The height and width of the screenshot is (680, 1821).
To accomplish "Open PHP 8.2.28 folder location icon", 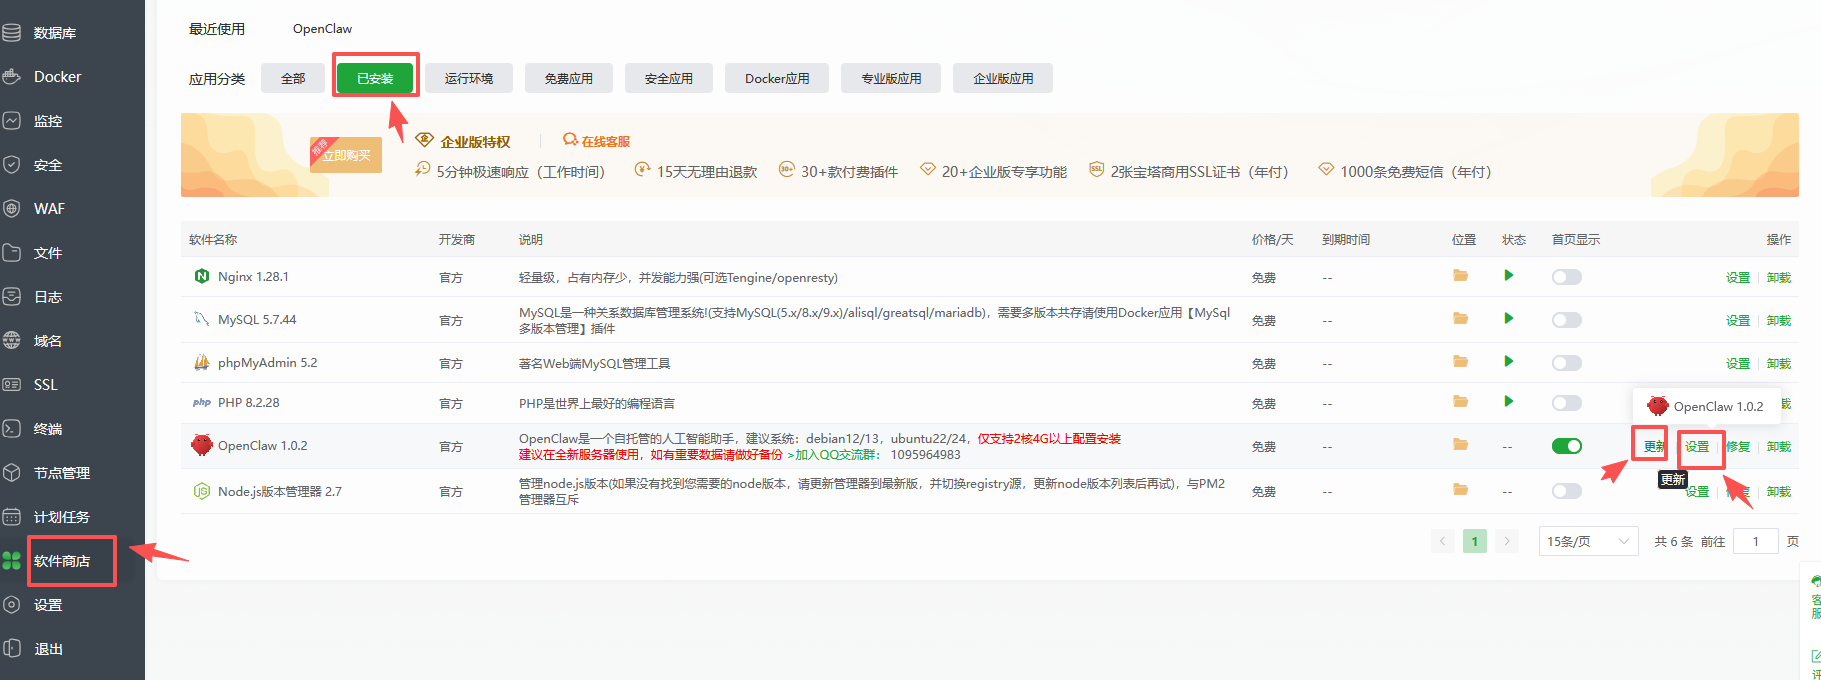I will point(1461,401).
